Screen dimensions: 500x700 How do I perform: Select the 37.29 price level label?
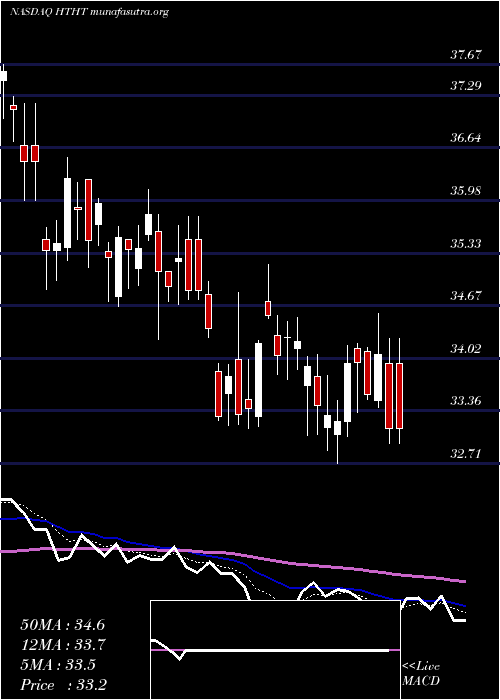pyautogui.click(x=465, y=85)
